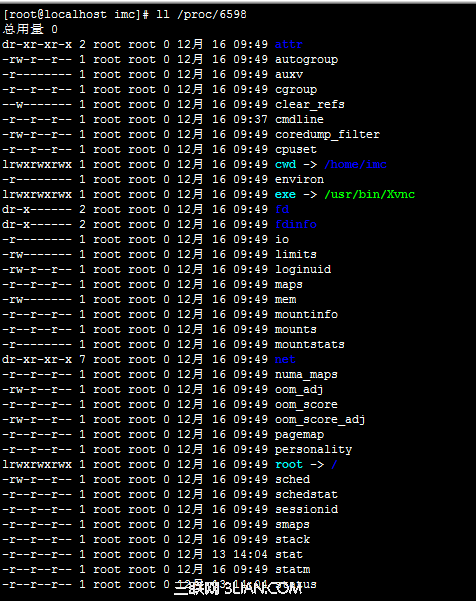Click the /home/imc link target
Screen dimensions: 476x601
[355, 164]
